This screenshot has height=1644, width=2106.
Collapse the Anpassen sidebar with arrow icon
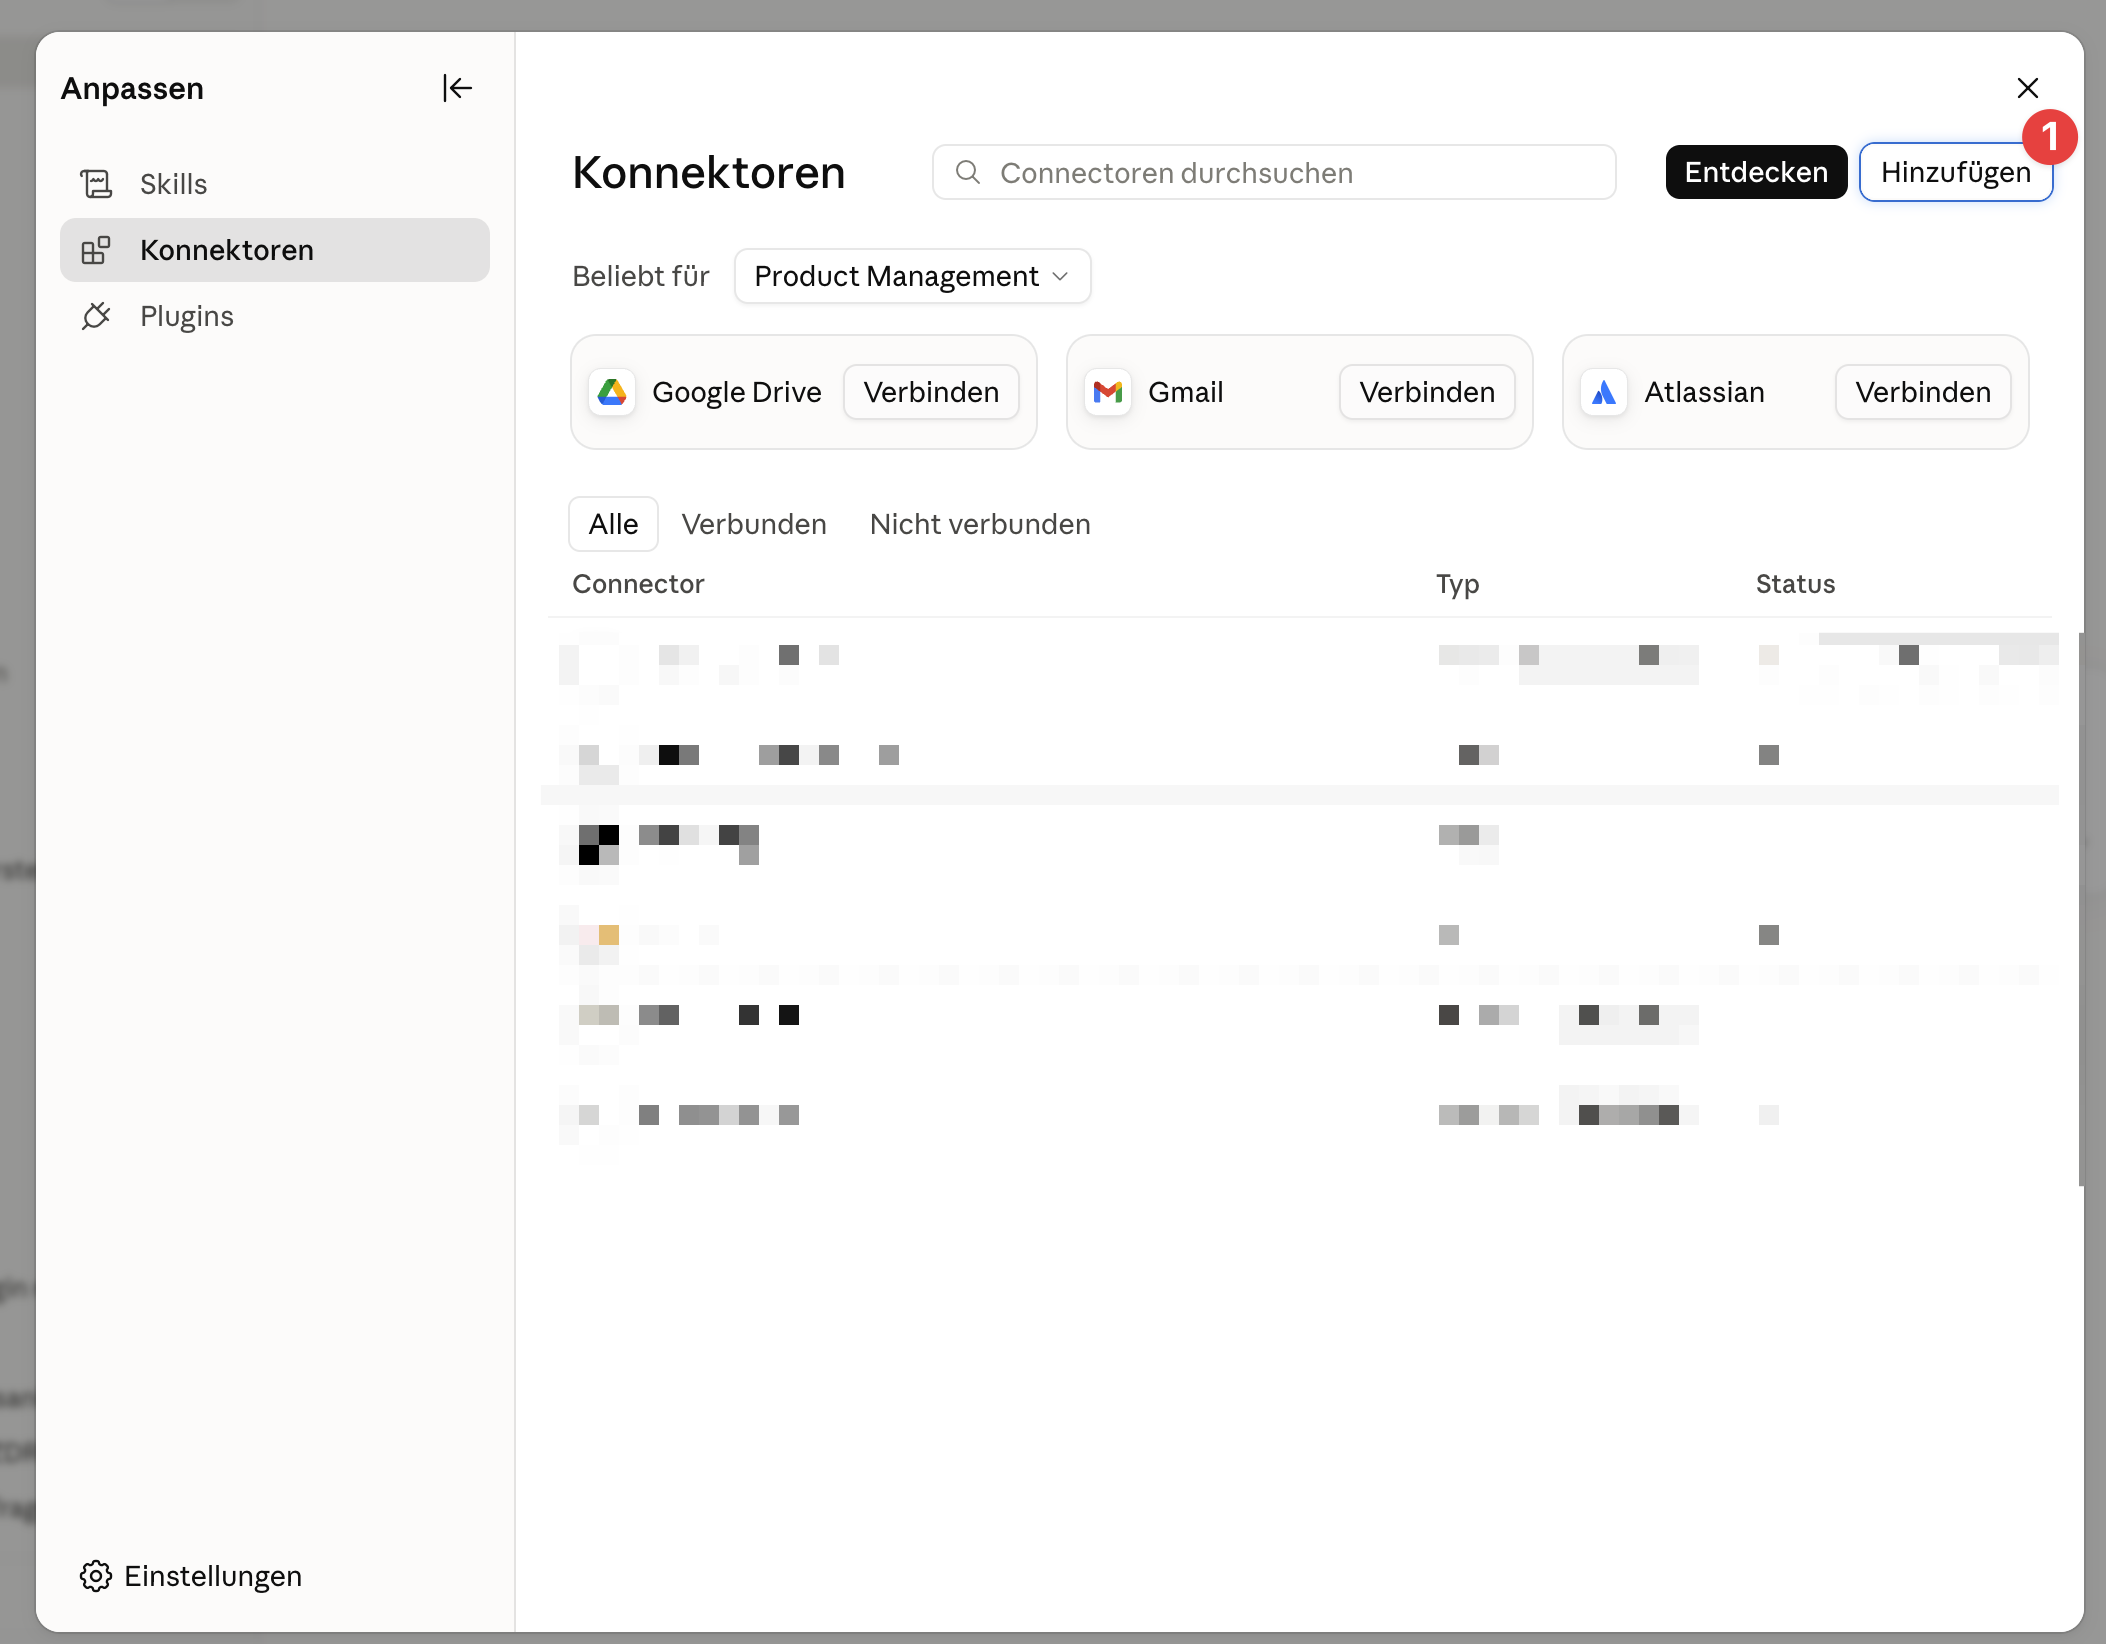point(457,88)
